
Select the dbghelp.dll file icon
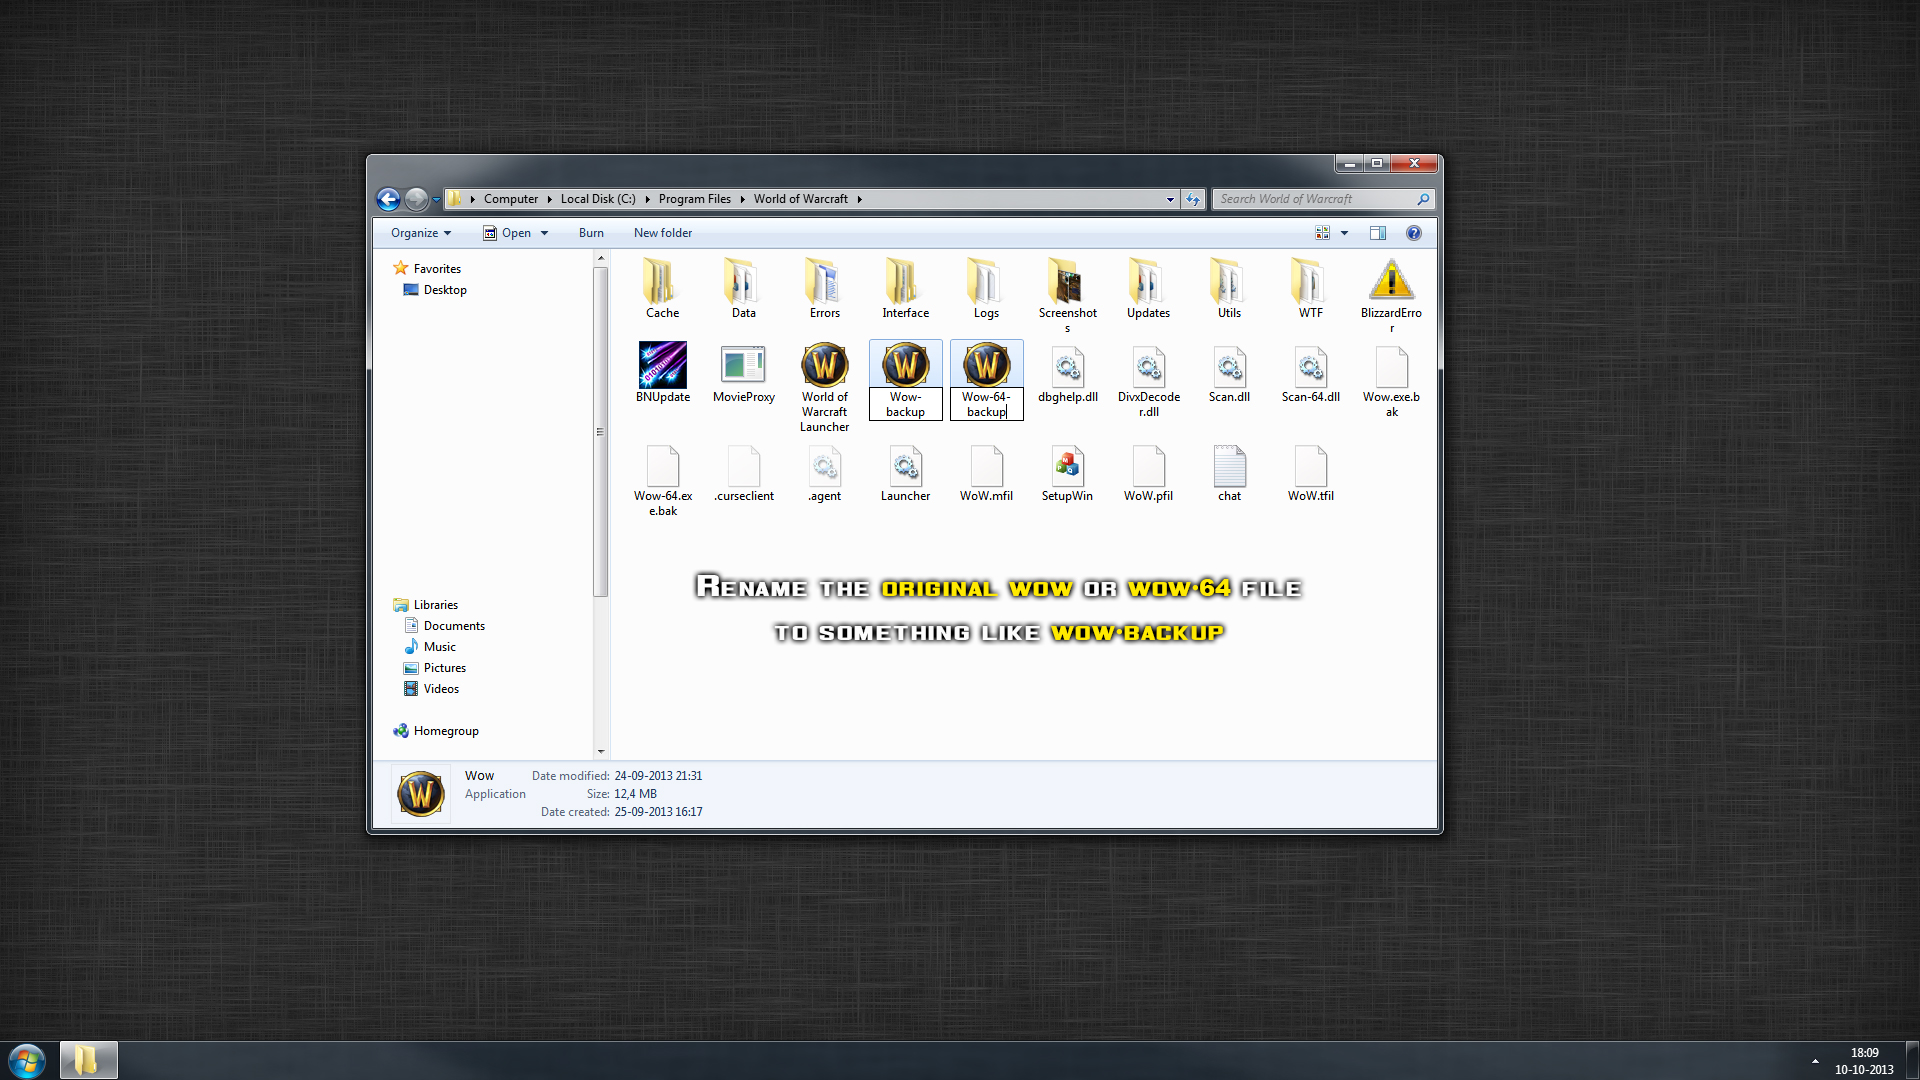click(1067, 367)
